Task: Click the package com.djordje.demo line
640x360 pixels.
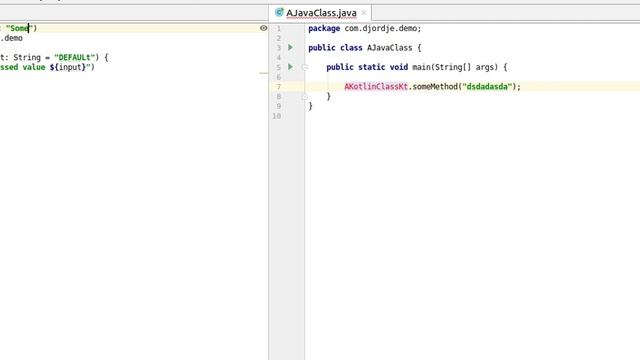Action: coord(364,28)
